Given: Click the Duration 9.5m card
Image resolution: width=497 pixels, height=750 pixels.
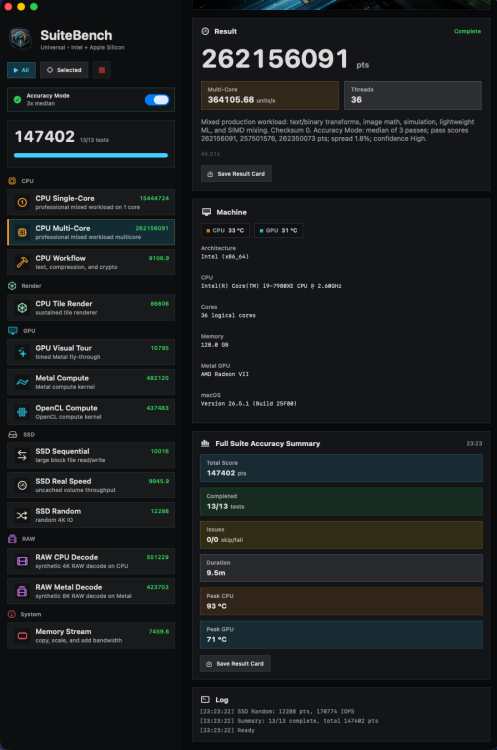Looking at the screenshot, I should point(341,568).
